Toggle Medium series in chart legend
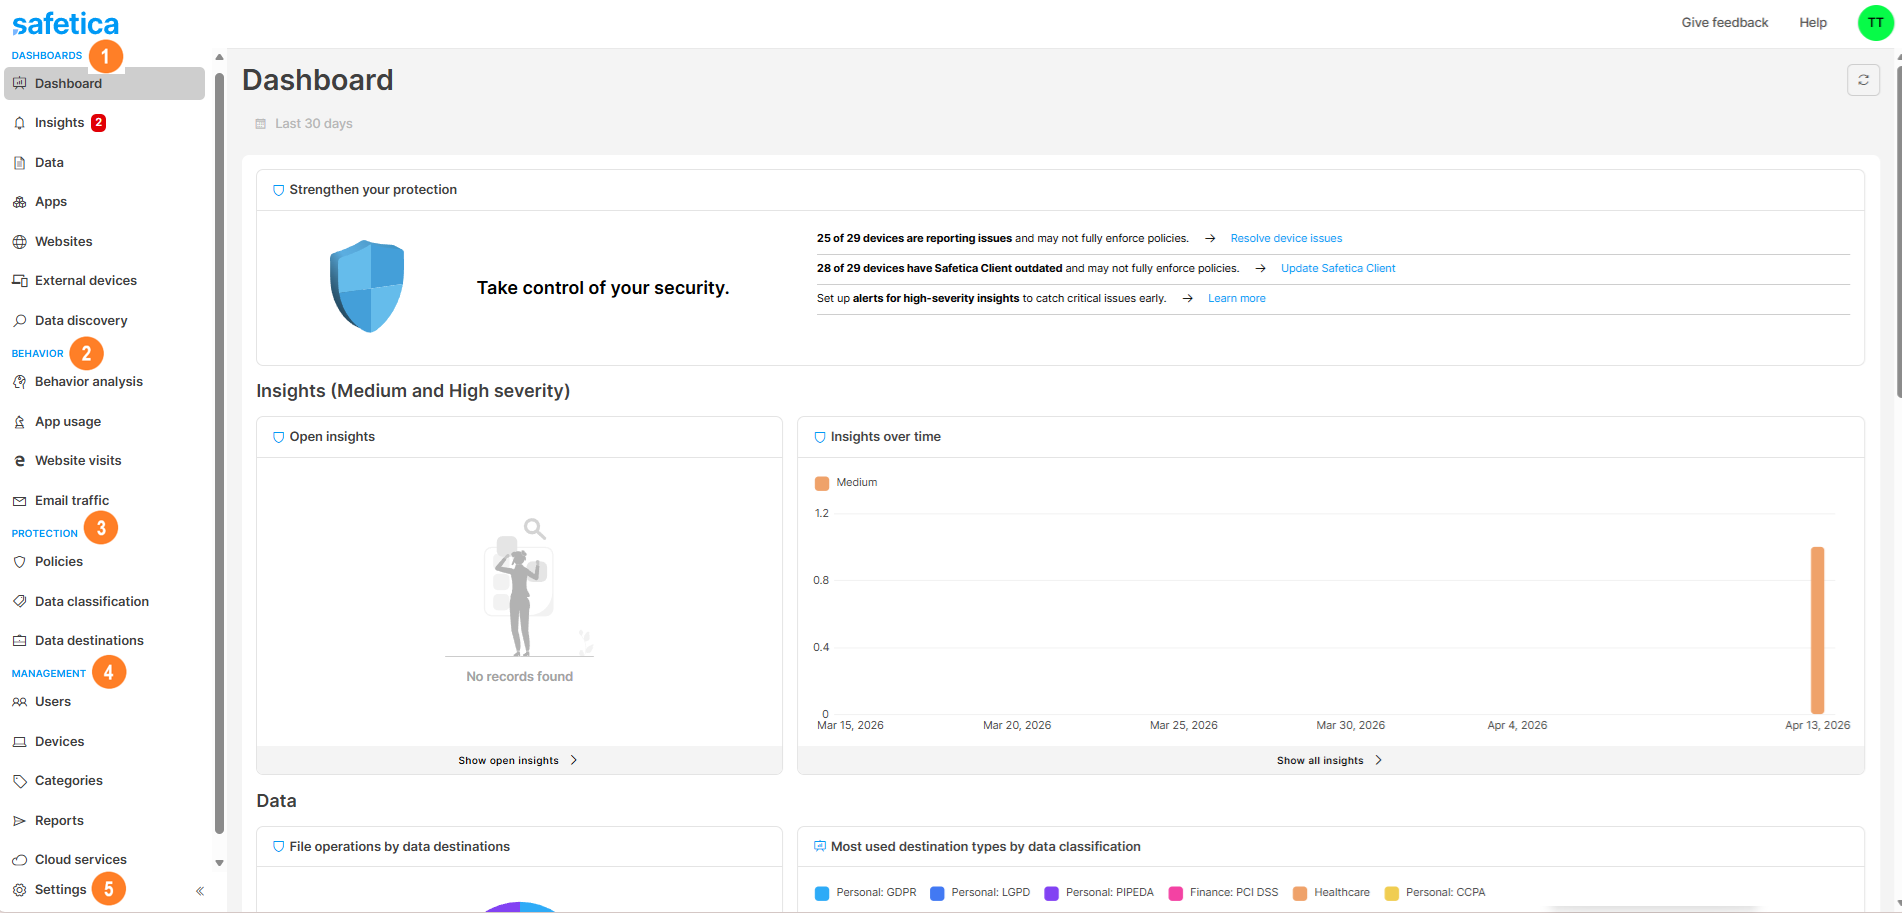Image resolution: width=1902 pixels, height=913 pixels. click(846, 483)
